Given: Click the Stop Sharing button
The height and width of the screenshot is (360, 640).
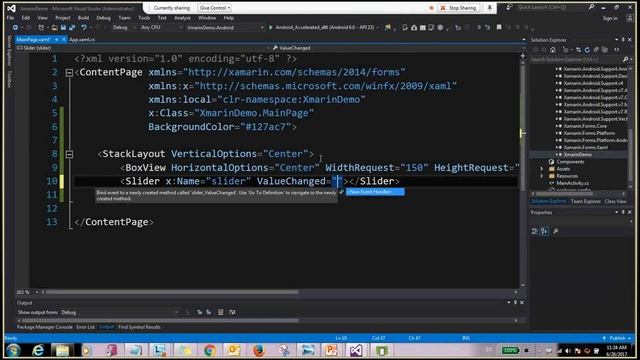Looking at the screenshot, I should 458,8.
